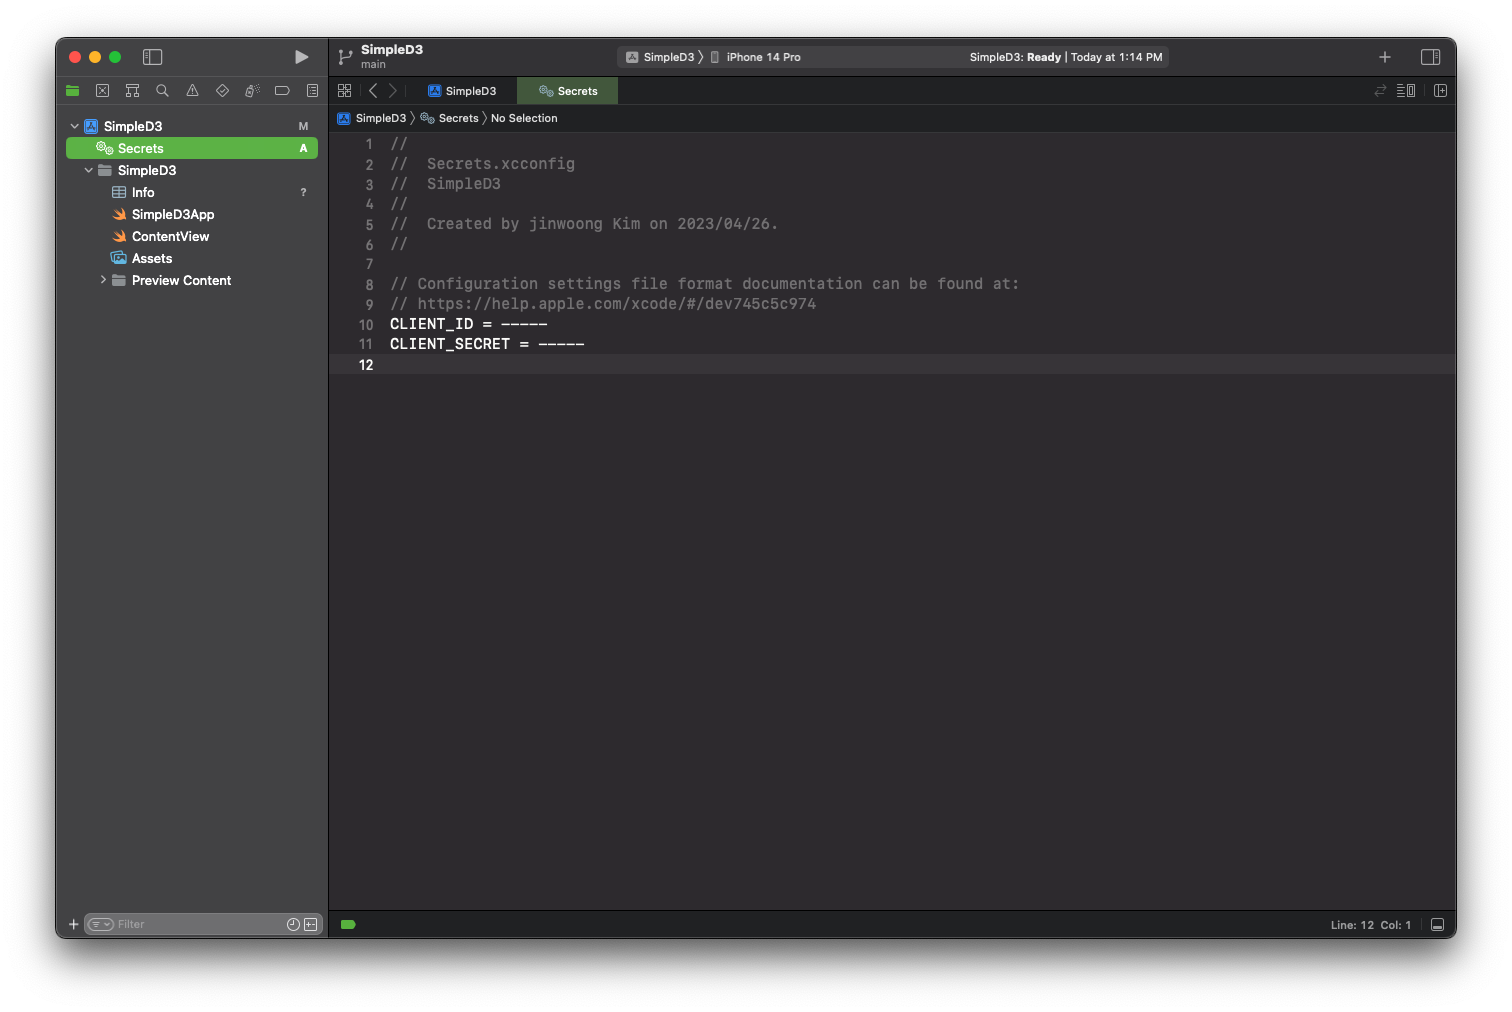Open the editor options menu
Screen dimensions: 1512x1012
coord(1406,91)
